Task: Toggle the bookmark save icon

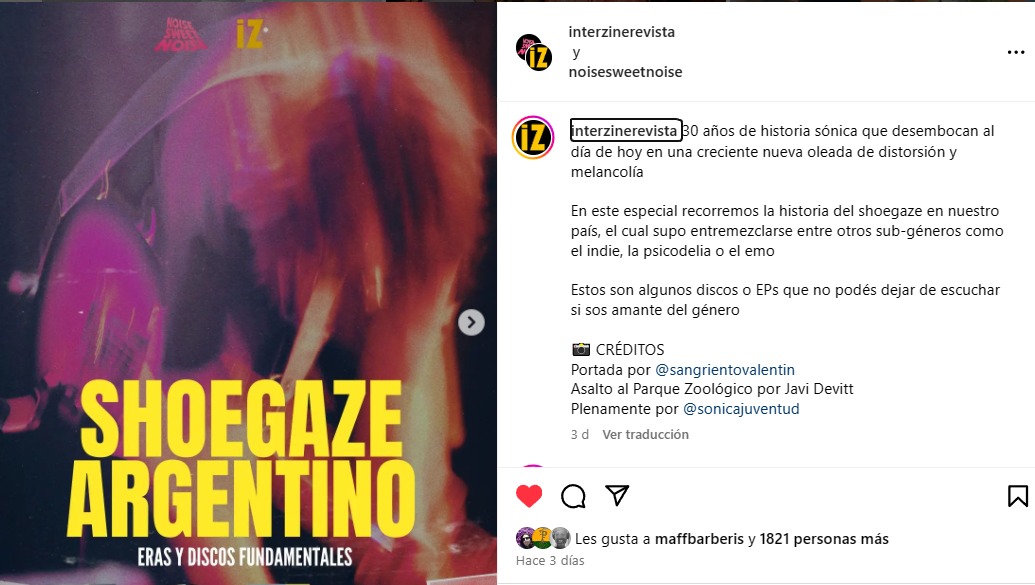Action: [x=1017, y=496]
